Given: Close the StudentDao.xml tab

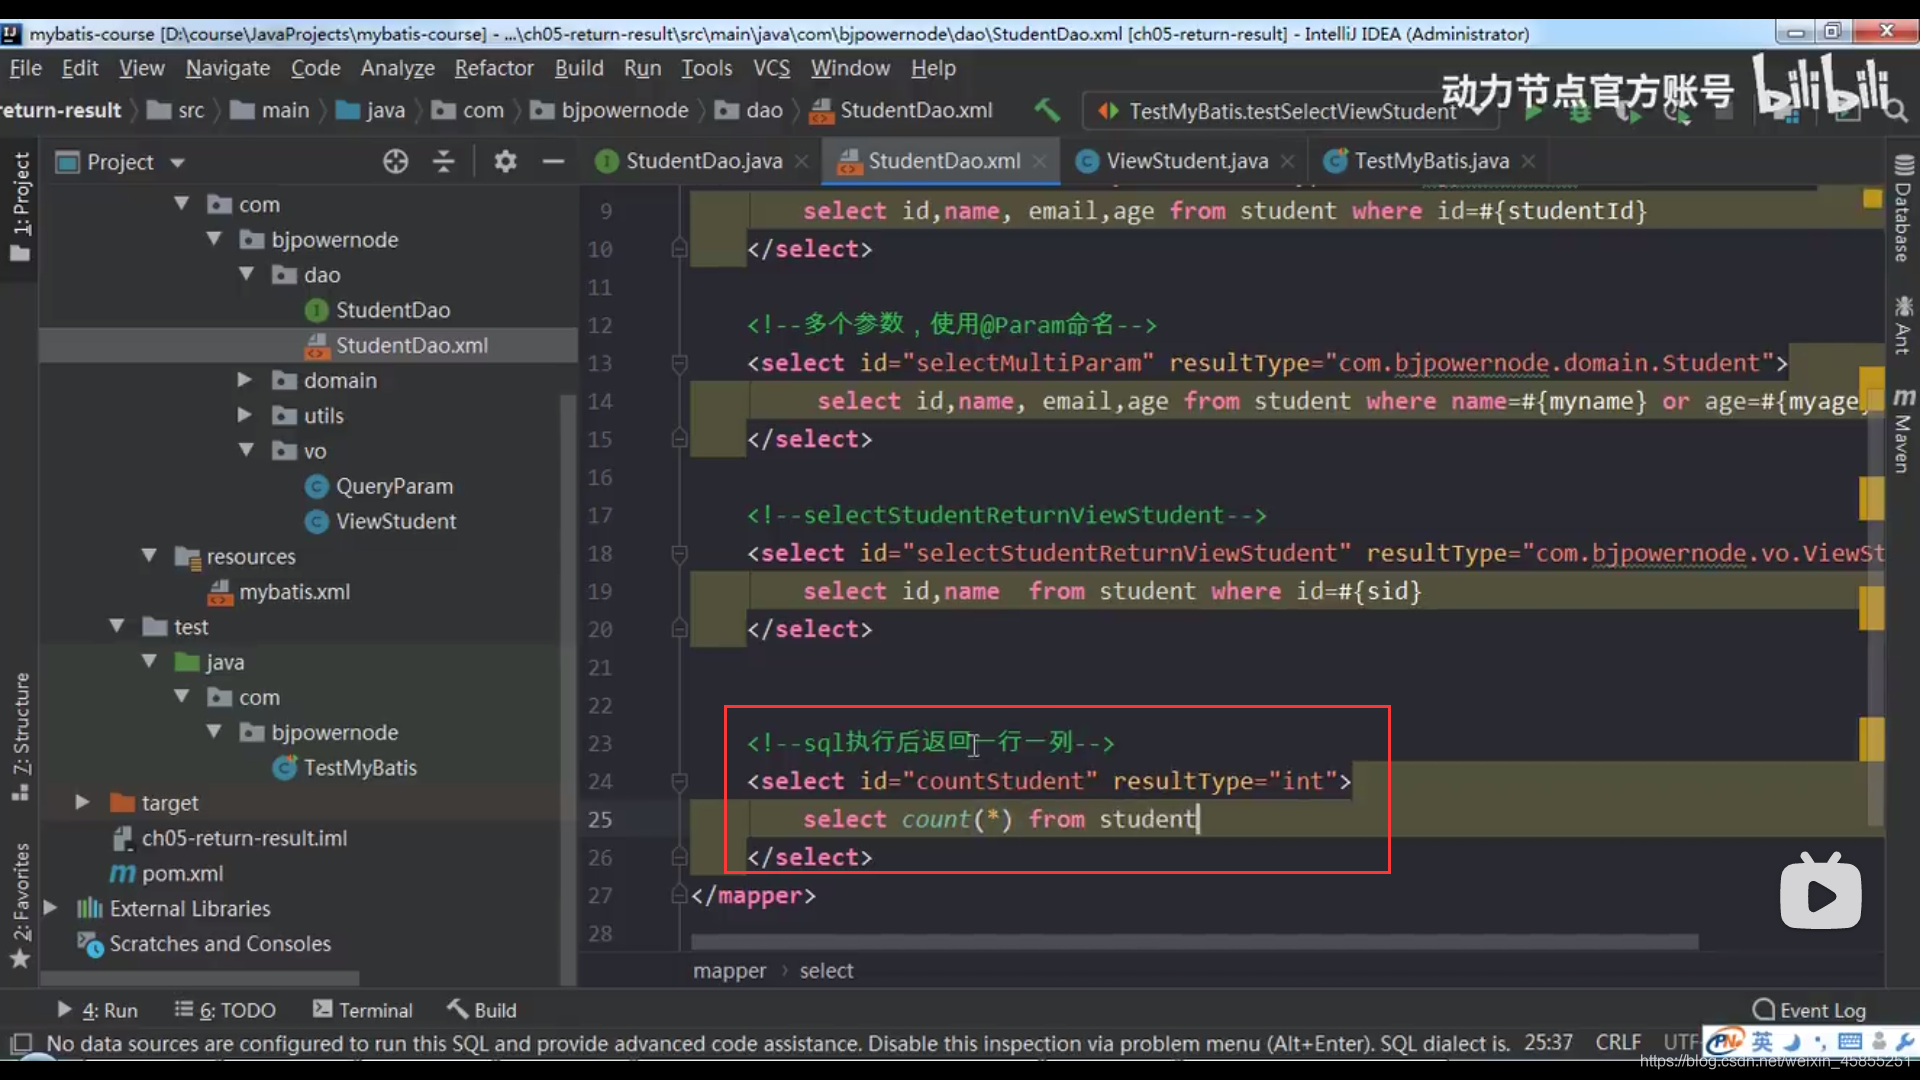Looking at the screenshot, I should [1040, 161].
